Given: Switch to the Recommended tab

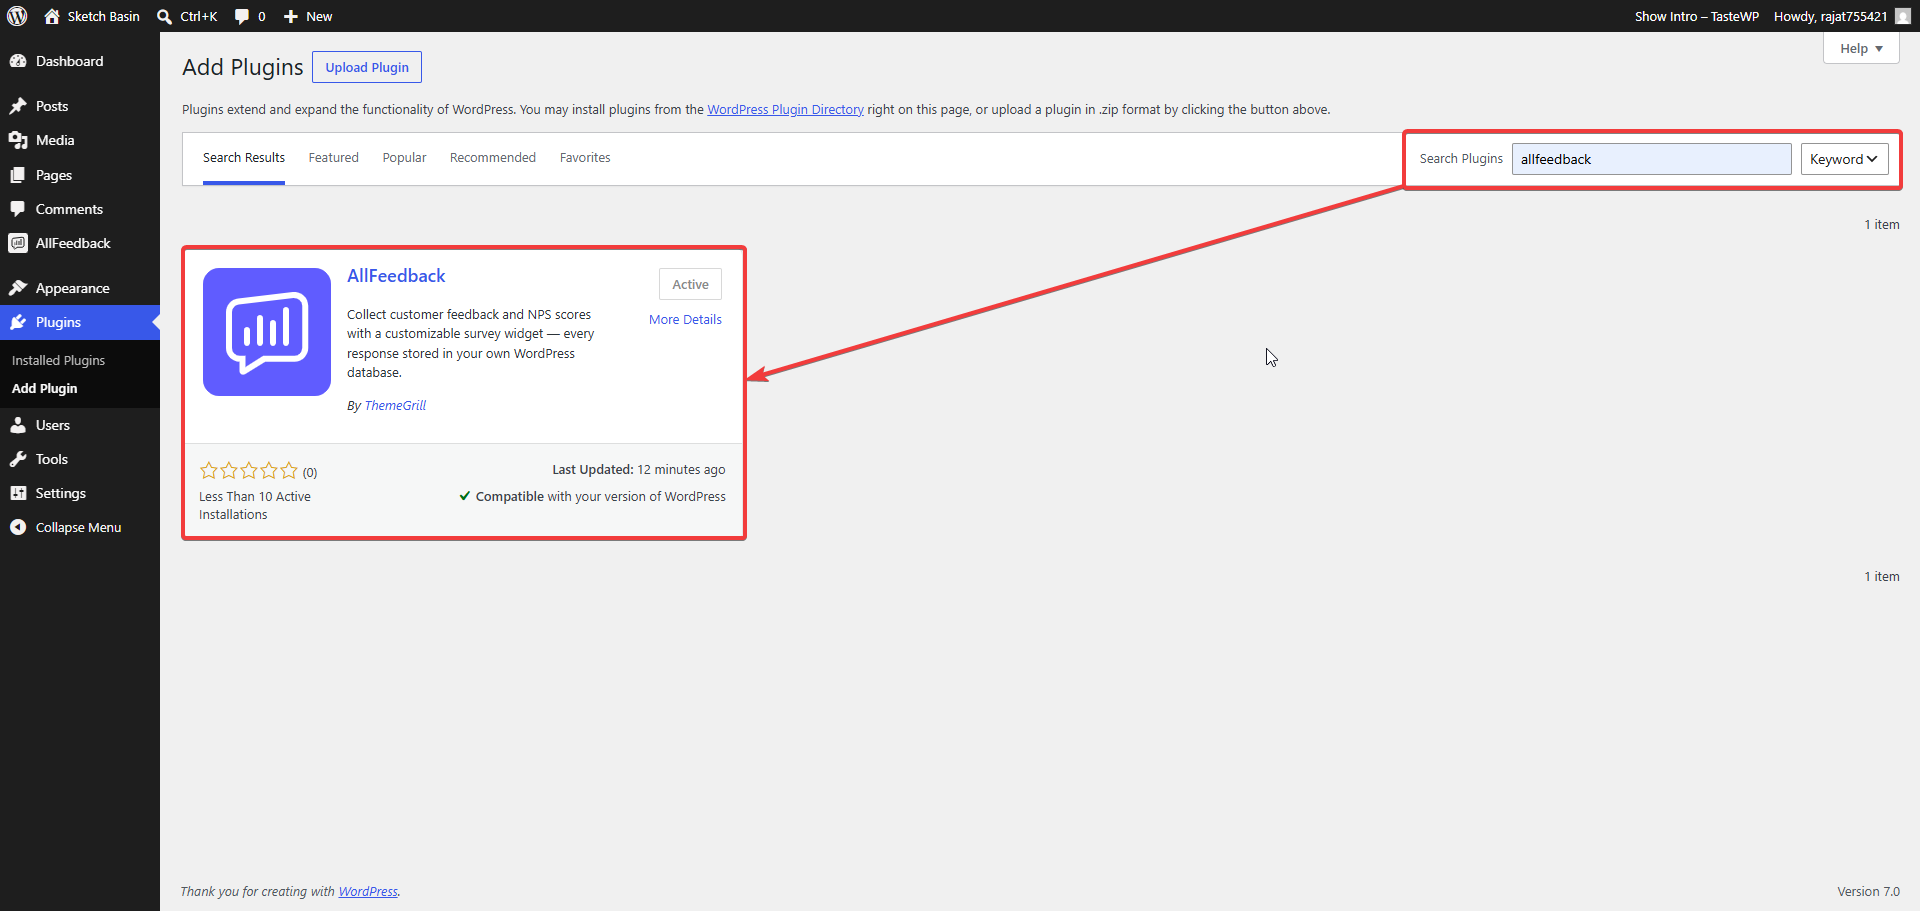Looking at the screenshot, I should (x=493, y=158).
